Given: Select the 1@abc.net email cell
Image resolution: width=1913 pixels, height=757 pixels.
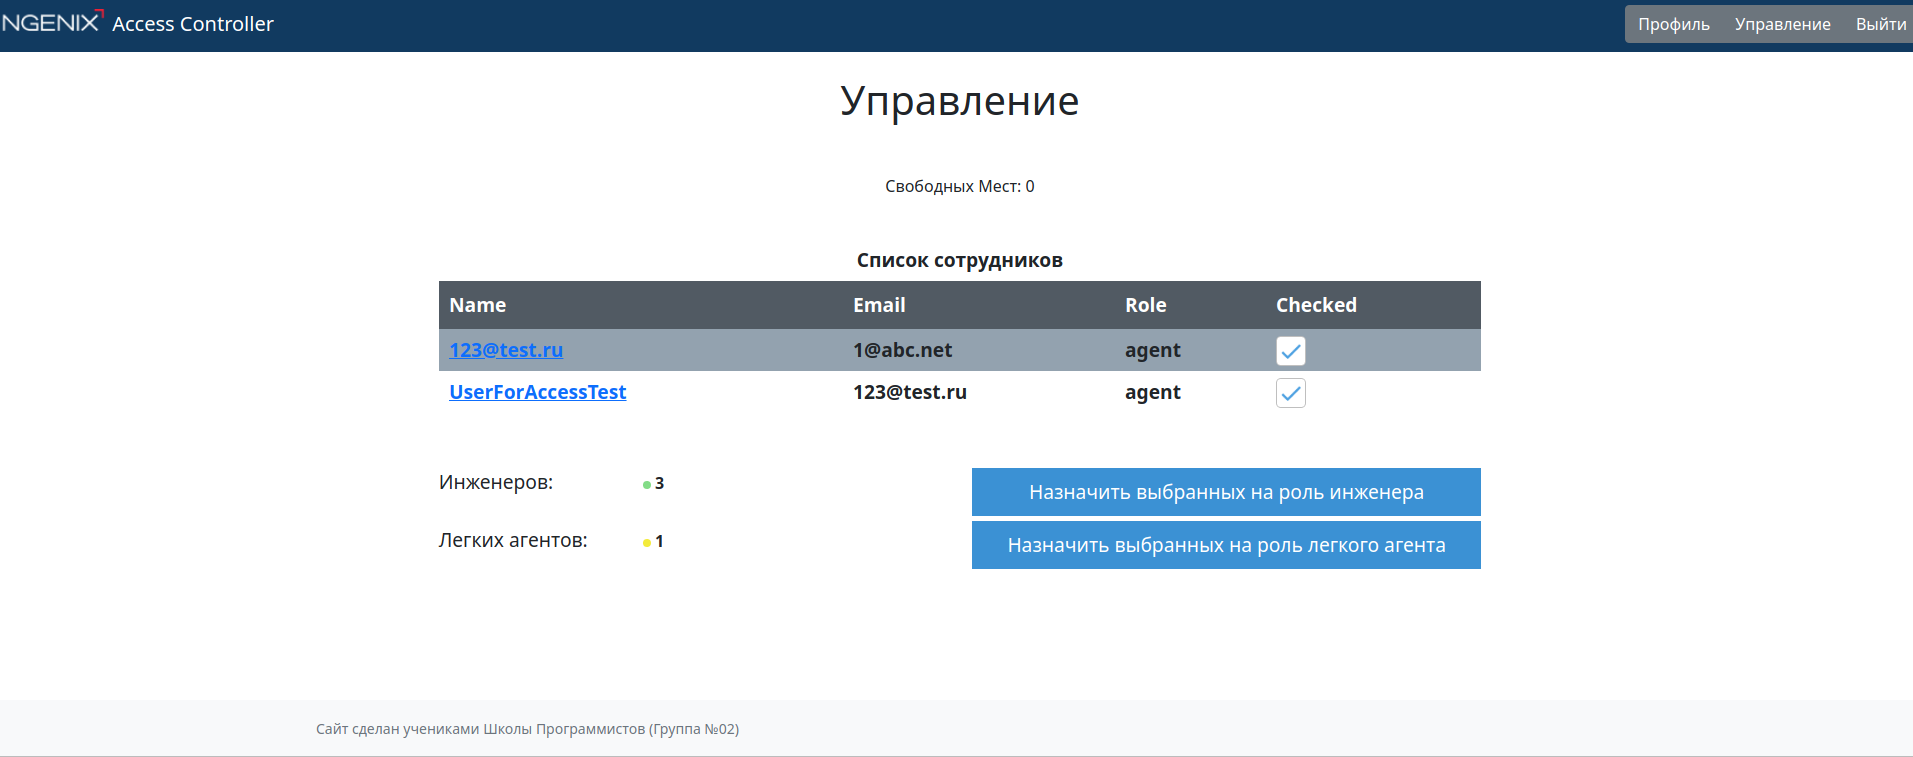Looking at the screenshot, I should (902, 350).
